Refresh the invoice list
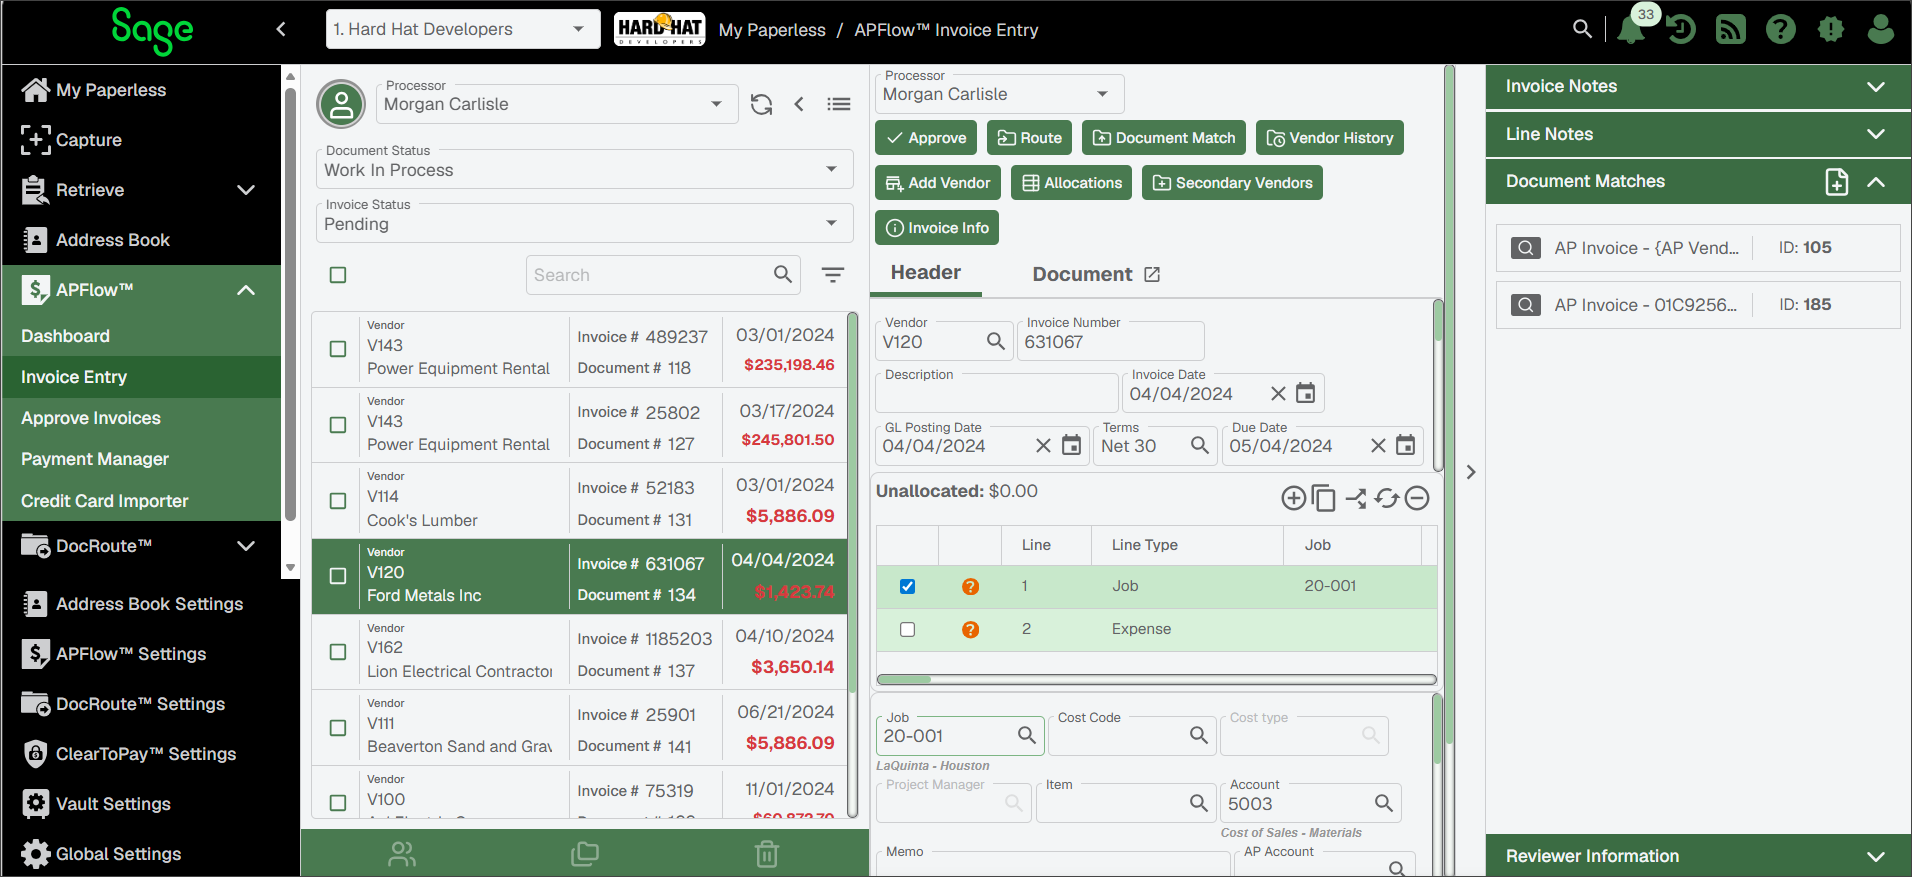 point(761,104)
